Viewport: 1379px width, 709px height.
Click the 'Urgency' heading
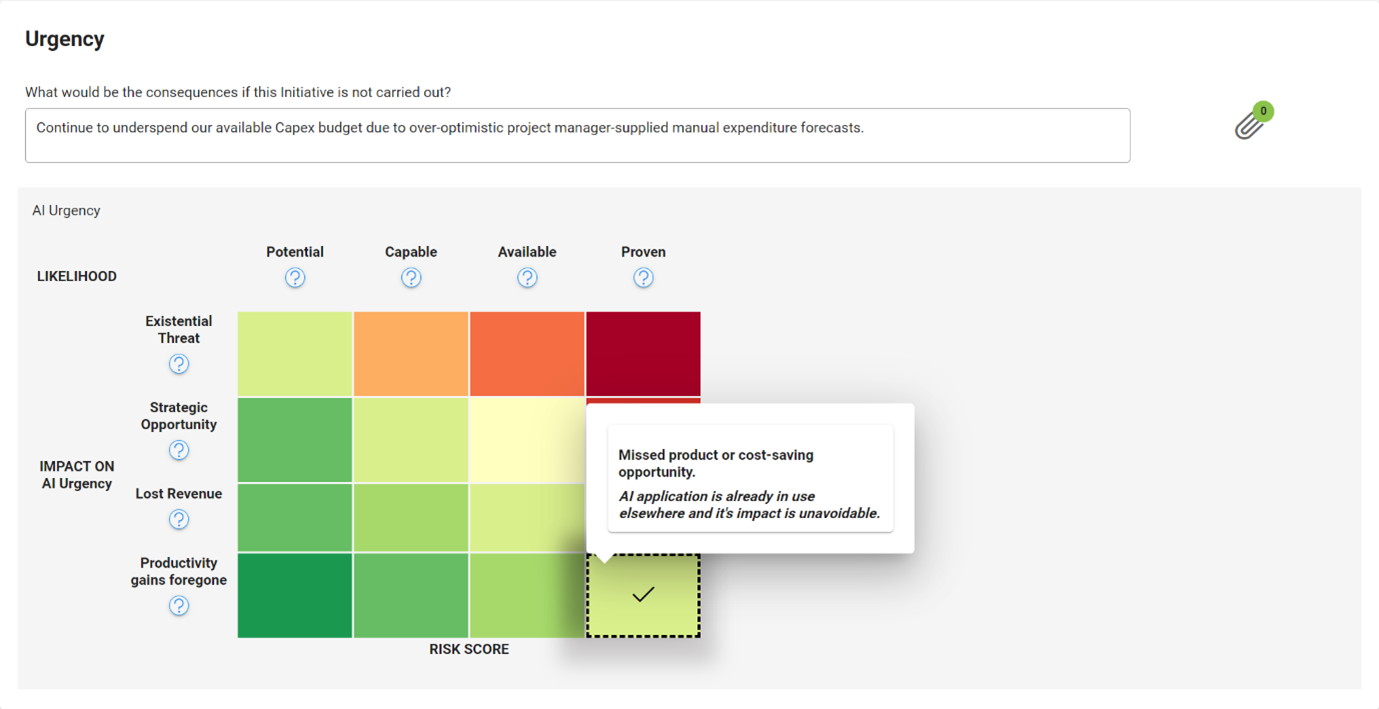65,39
